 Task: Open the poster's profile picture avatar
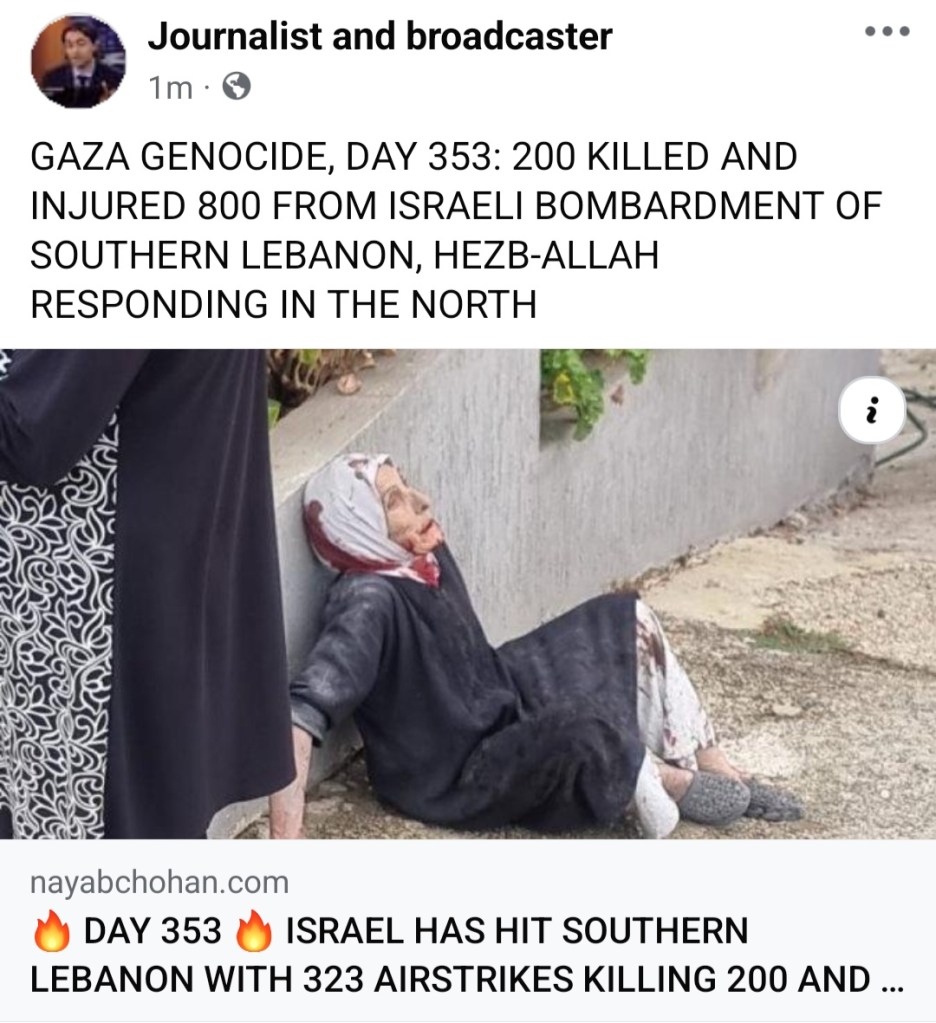point(78,61)
